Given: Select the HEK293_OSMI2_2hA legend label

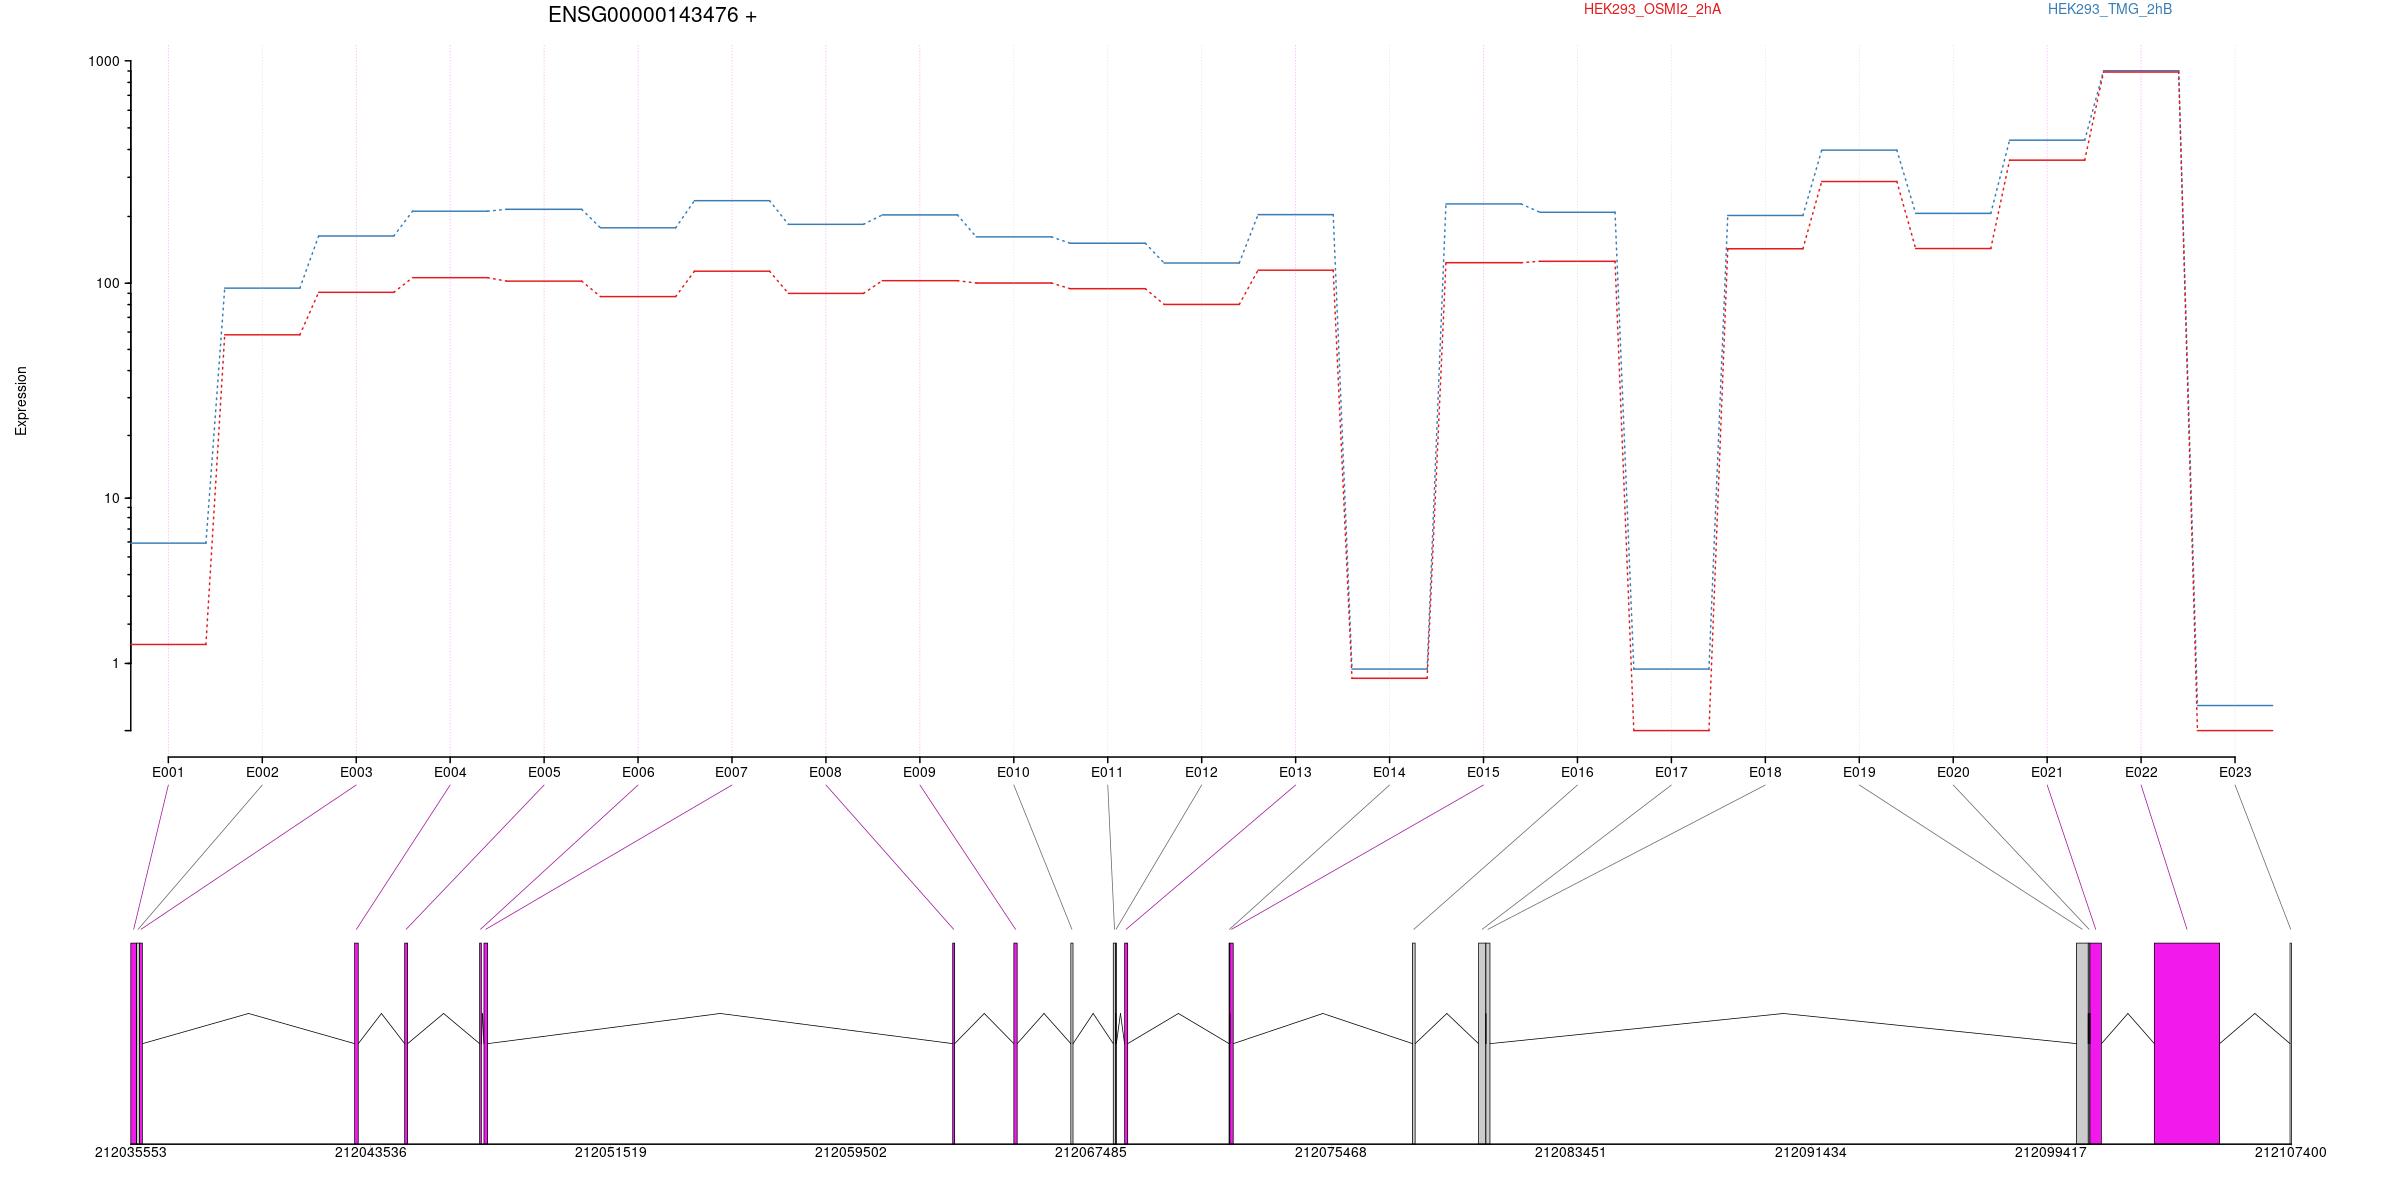Looking at the screenshot, I should click(1652, 9).
